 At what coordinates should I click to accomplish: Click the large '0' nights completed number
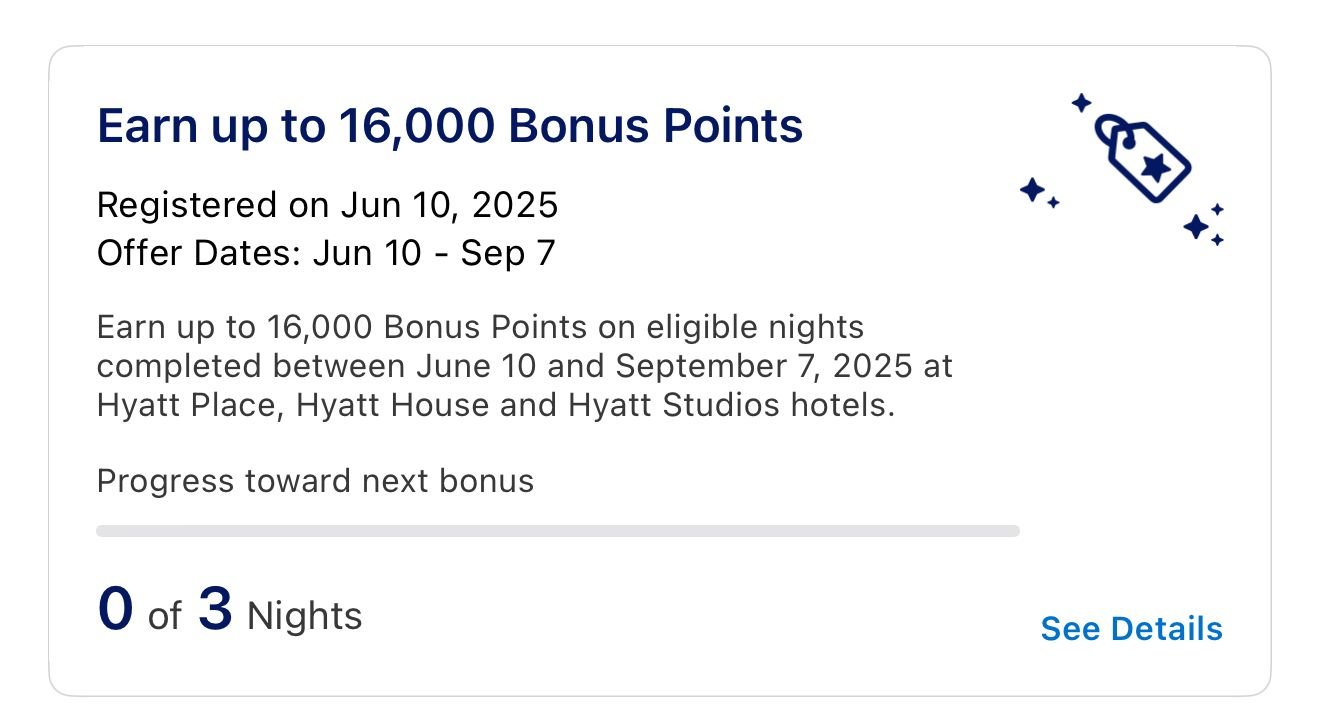pyautogui.click(x=115, y=610)
